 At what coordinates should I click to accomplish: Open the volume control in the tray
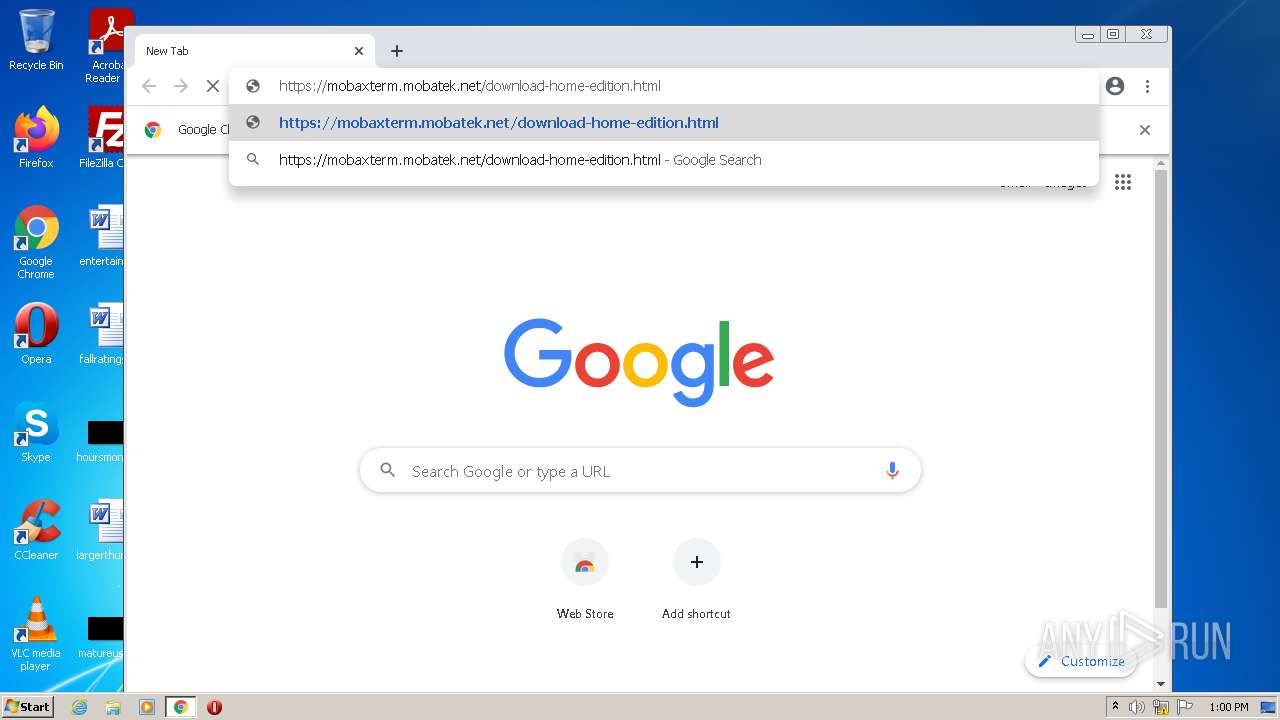pos(1136,707)
